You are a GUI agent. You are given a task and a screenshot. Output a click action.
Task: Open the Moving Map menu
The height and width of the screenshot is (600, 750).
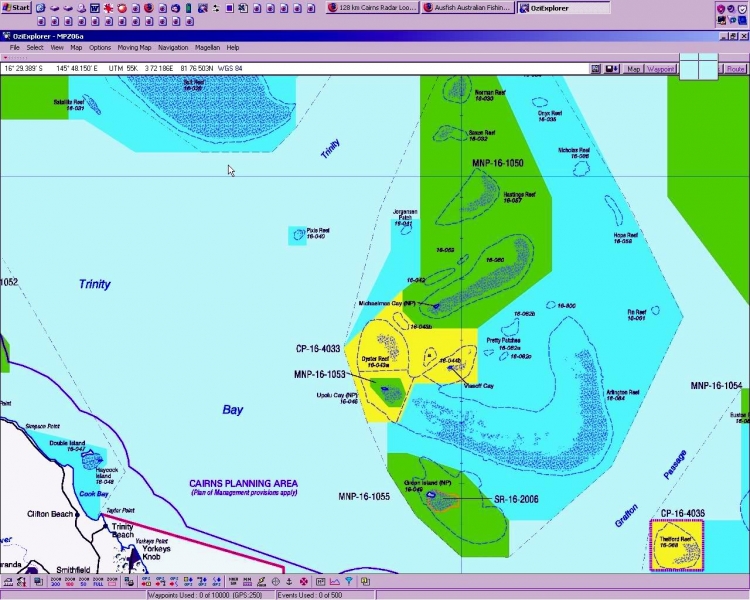coord(134,47)
